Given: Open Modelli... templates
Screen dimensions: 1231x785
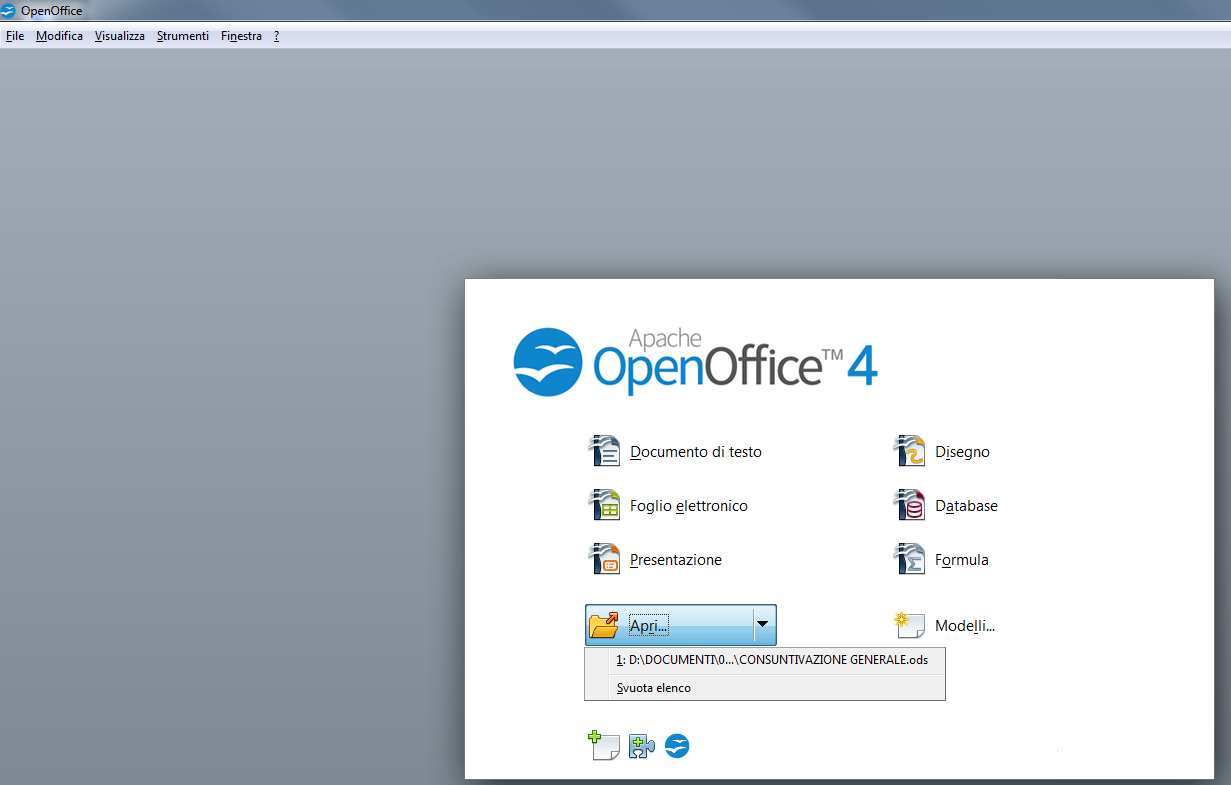Looking at the screenshot, I should [x=965, y=626].
